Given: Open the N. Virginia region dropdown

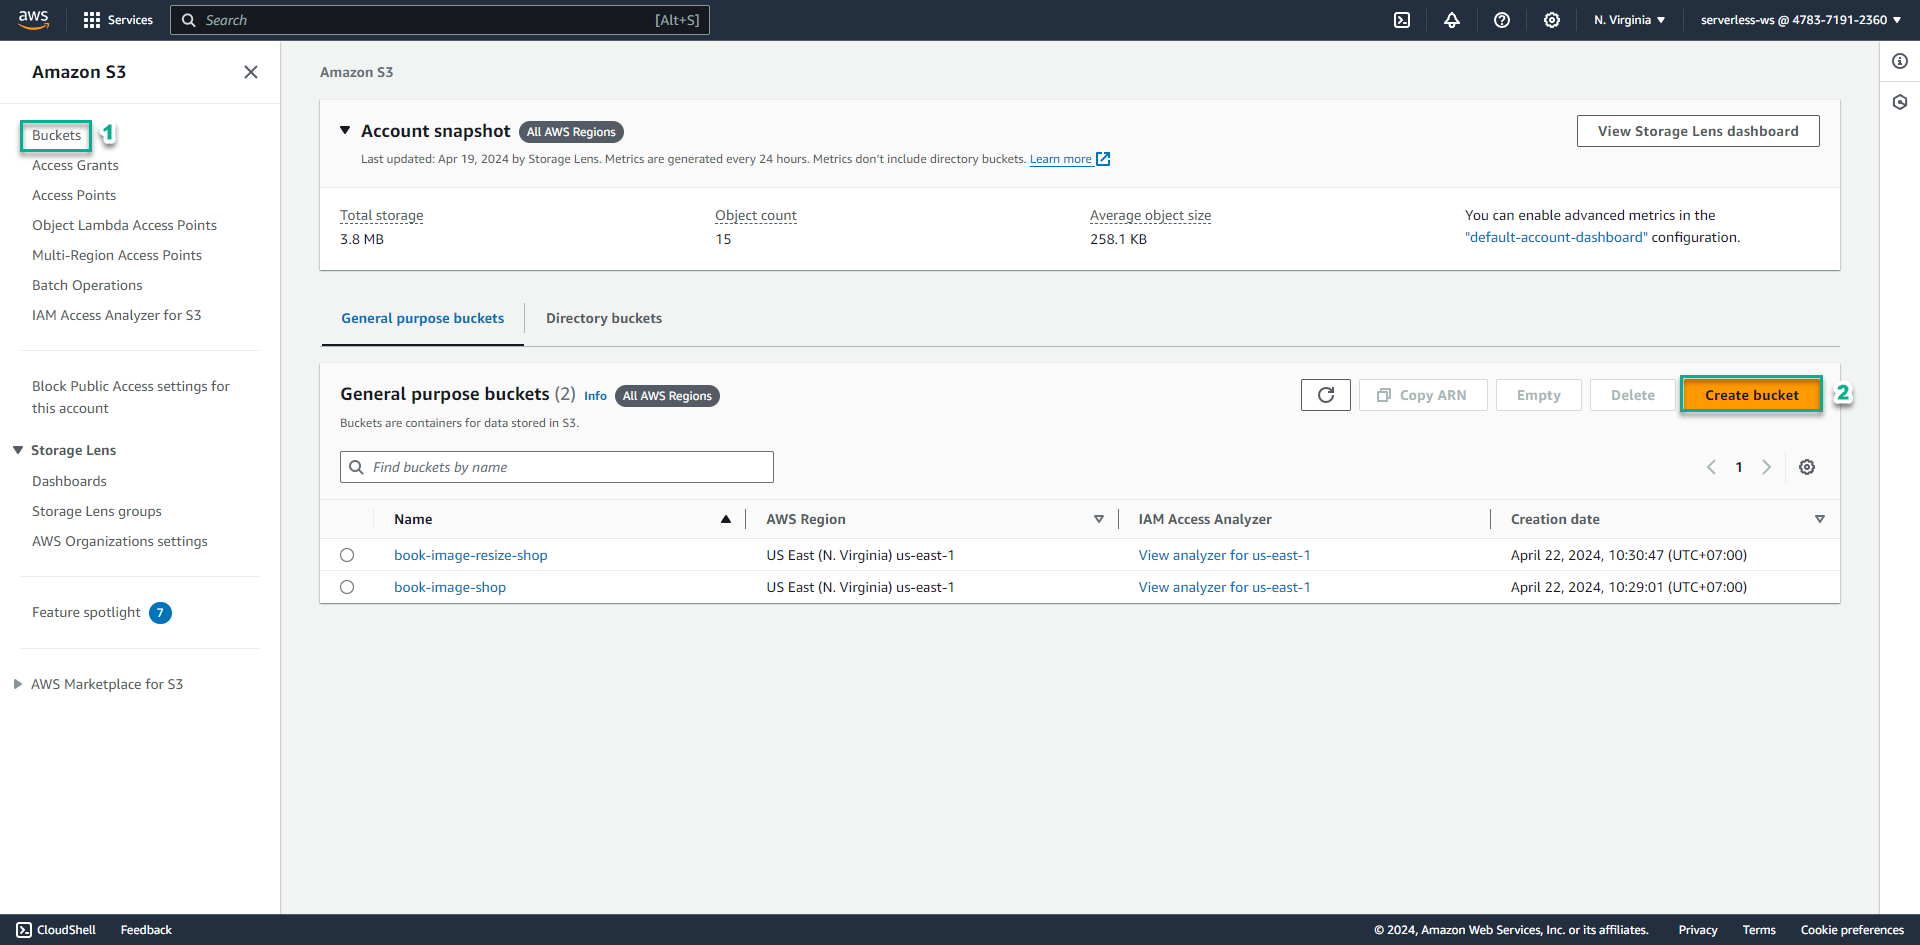Looking at the screenshot, I should (1629, 20).
